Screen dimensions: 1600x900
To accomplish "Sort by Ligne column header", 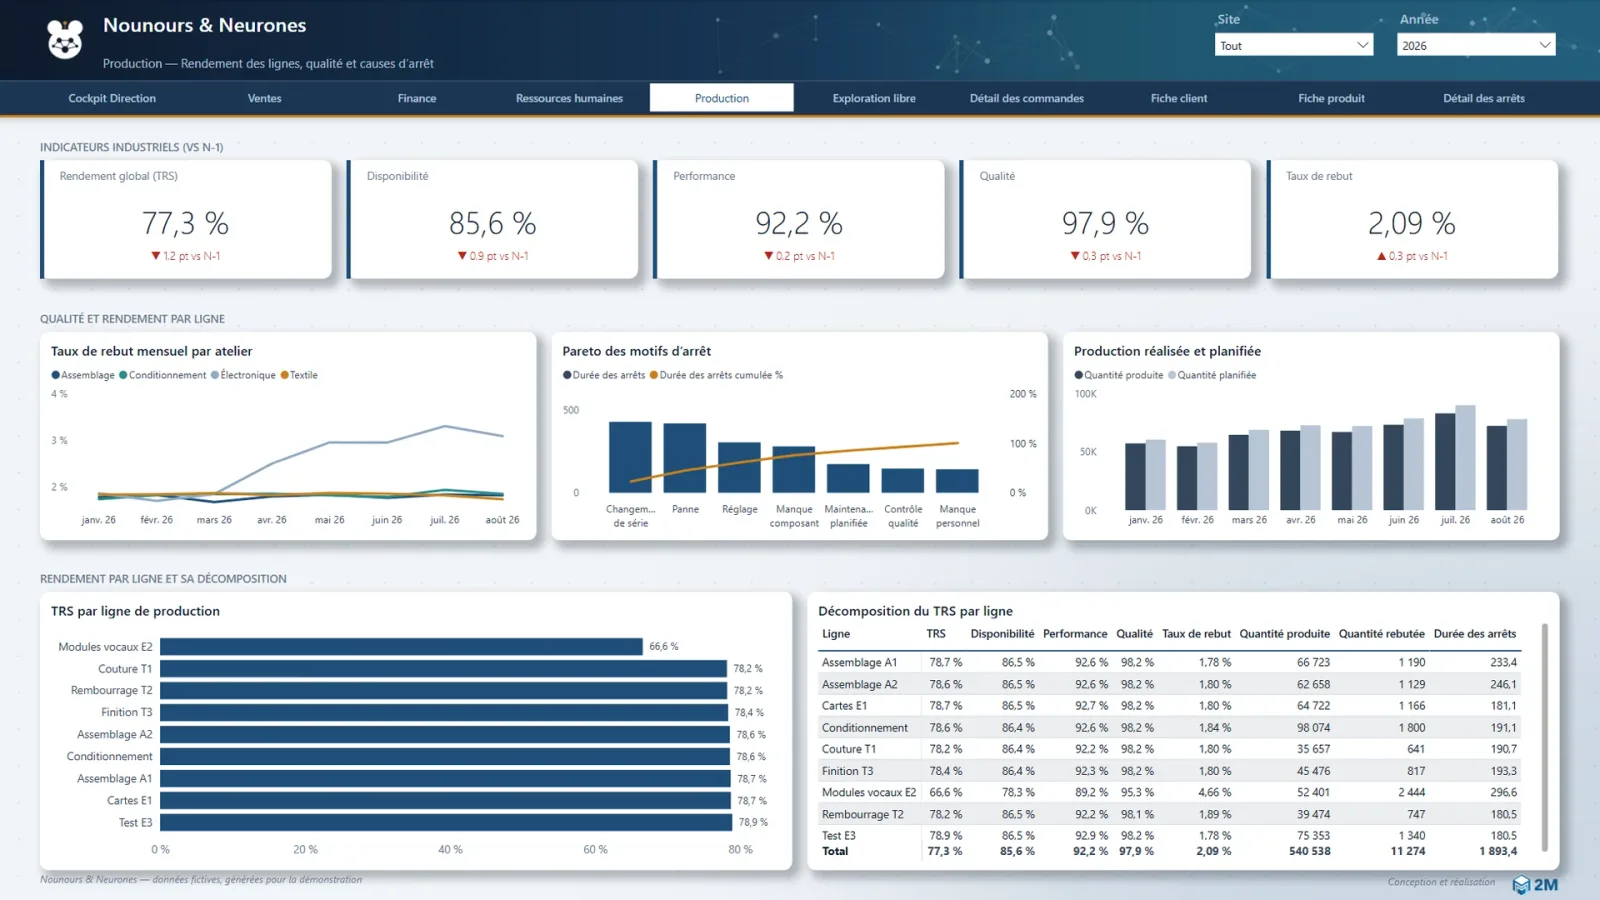I will [x=836, y=634].
